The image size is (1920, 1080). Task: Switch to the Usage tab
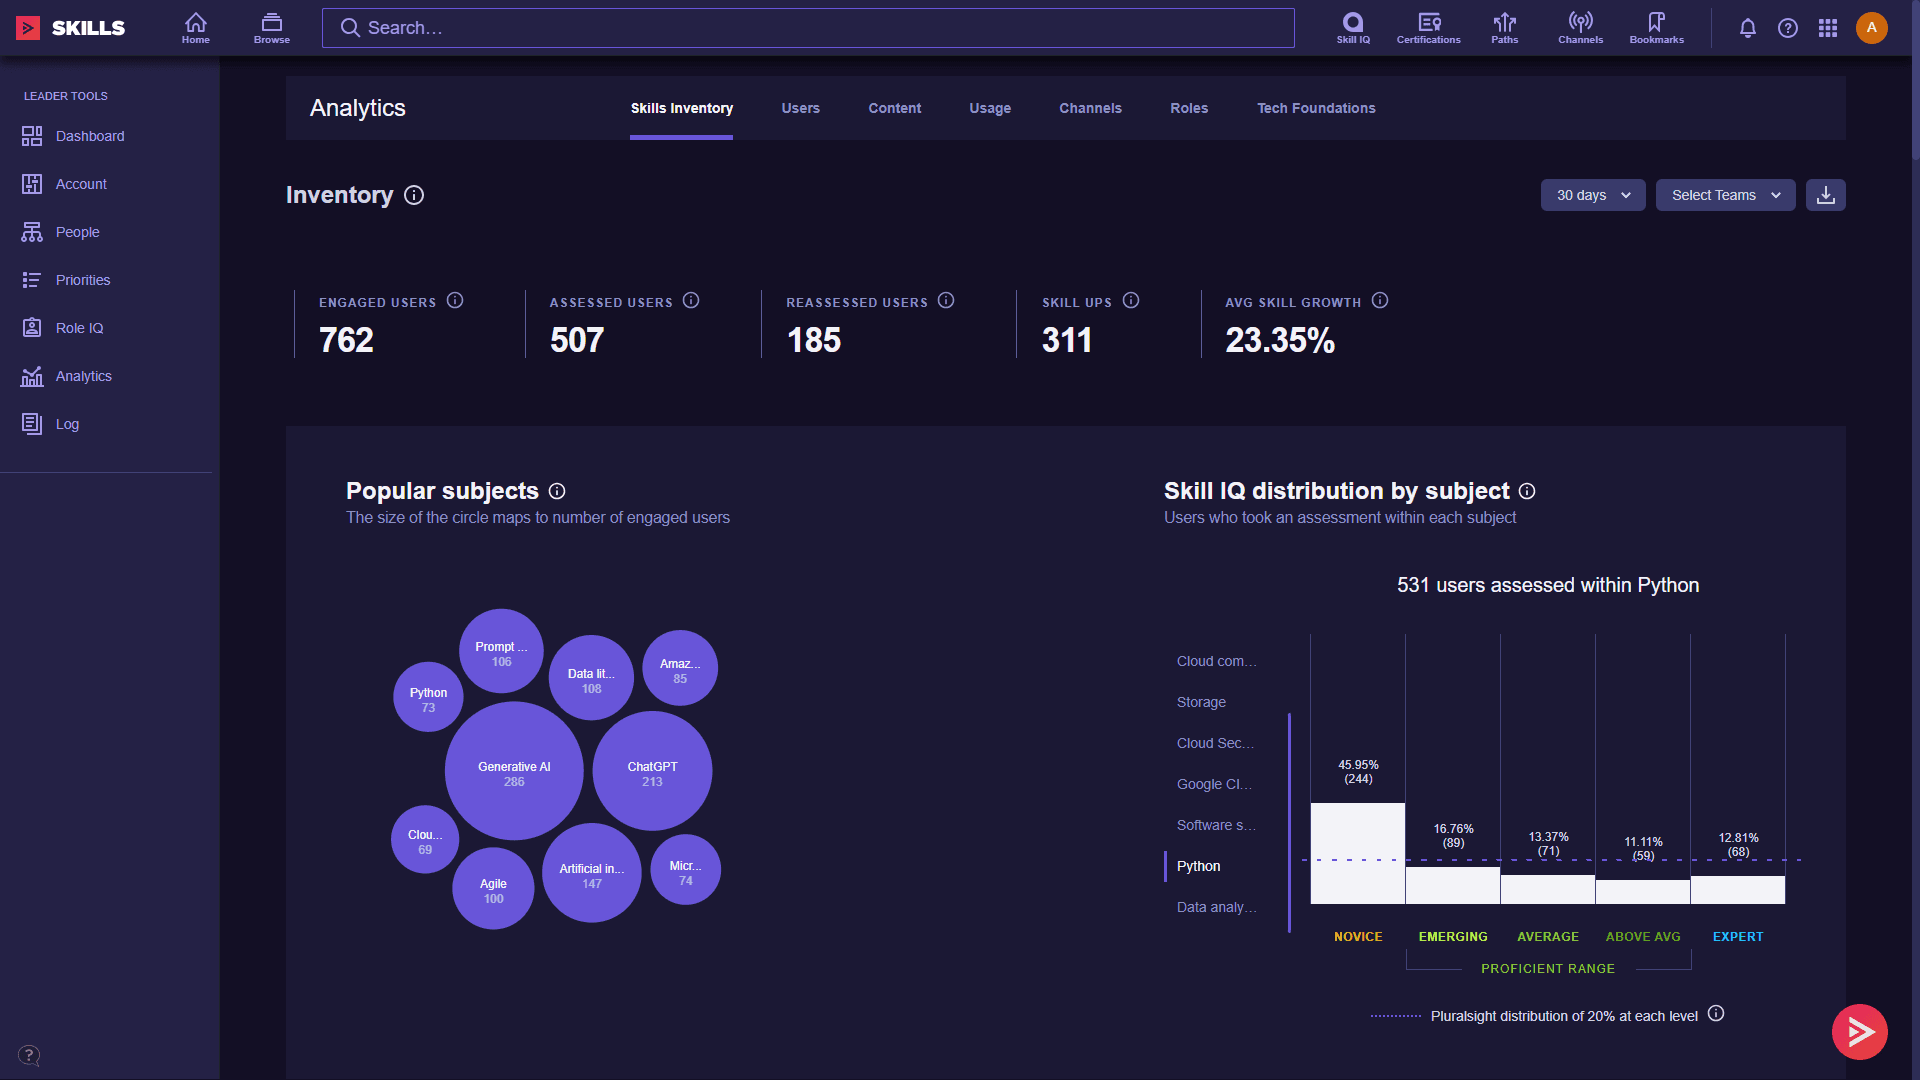point(990,108)
